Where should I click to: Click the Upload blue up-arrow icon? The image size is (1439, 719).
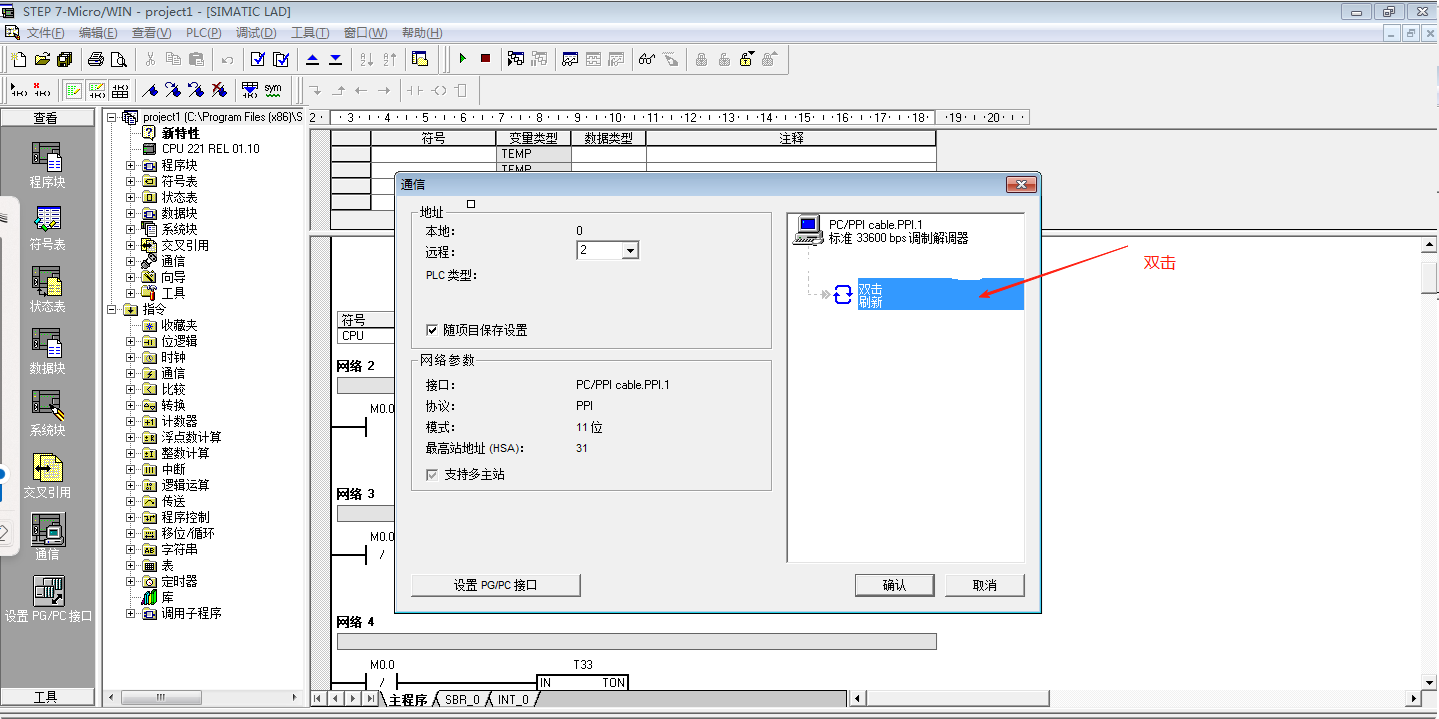tap(312, 59)
